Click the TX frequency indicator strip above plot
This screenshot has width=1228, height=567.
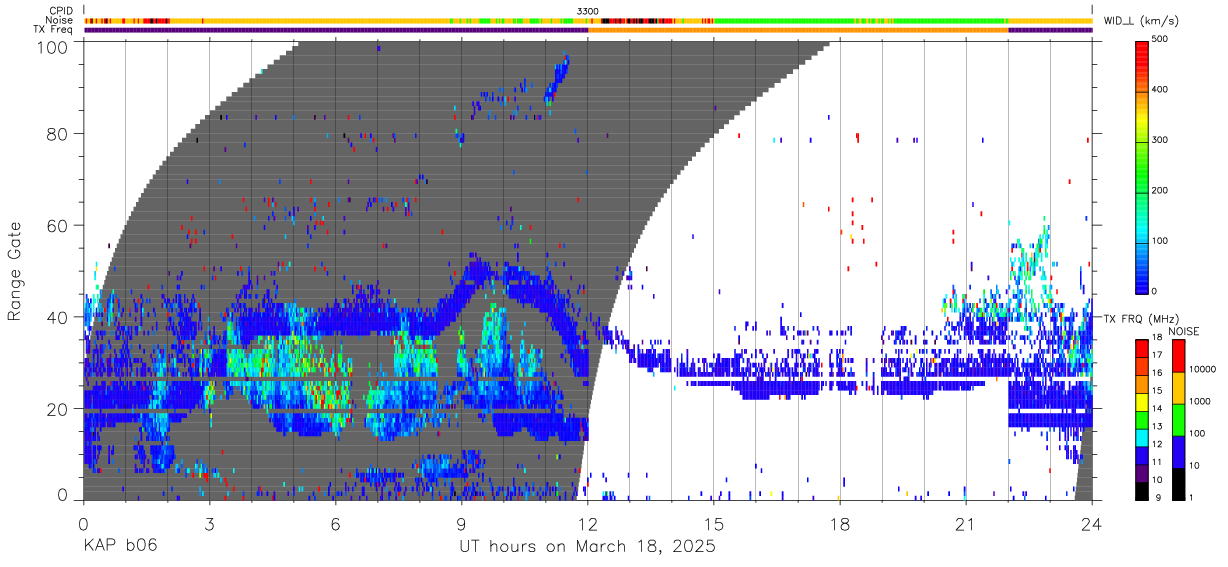tap(588, 30)
